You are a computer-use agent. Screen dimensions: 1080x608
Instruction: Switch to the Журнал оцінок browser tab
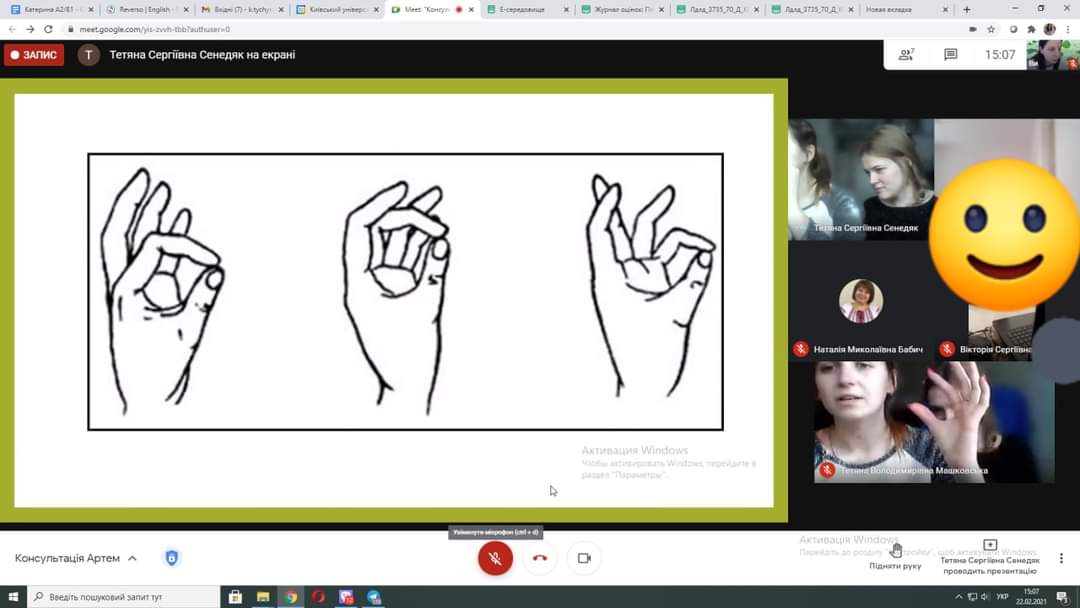[622, 10]
